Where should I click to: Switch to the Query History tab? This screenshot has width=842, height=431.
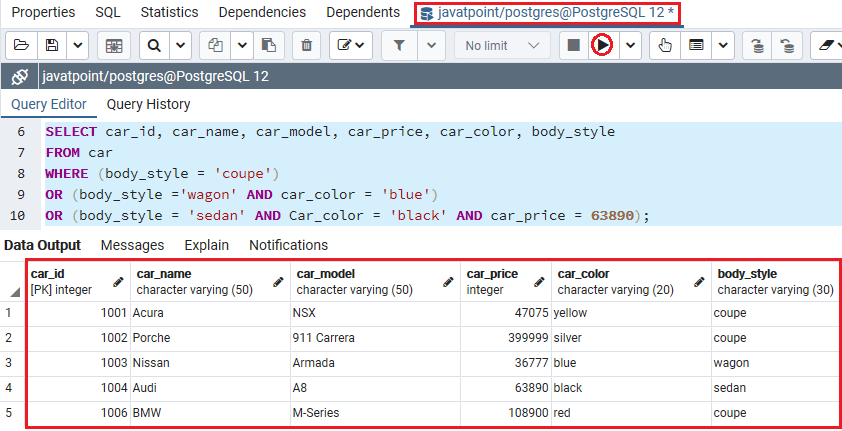(x=148, y=104)
